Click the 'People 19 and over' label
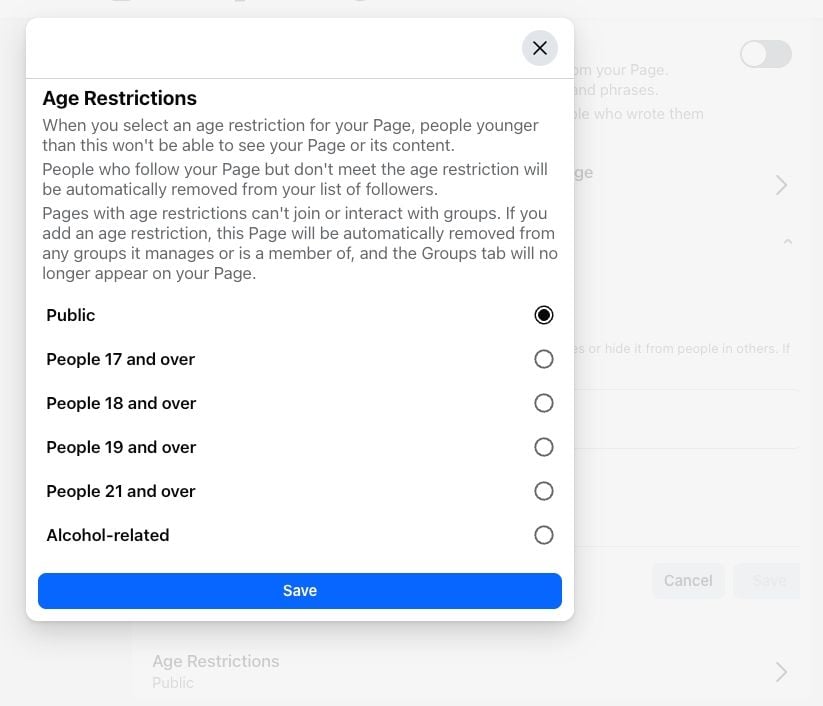 121,447
